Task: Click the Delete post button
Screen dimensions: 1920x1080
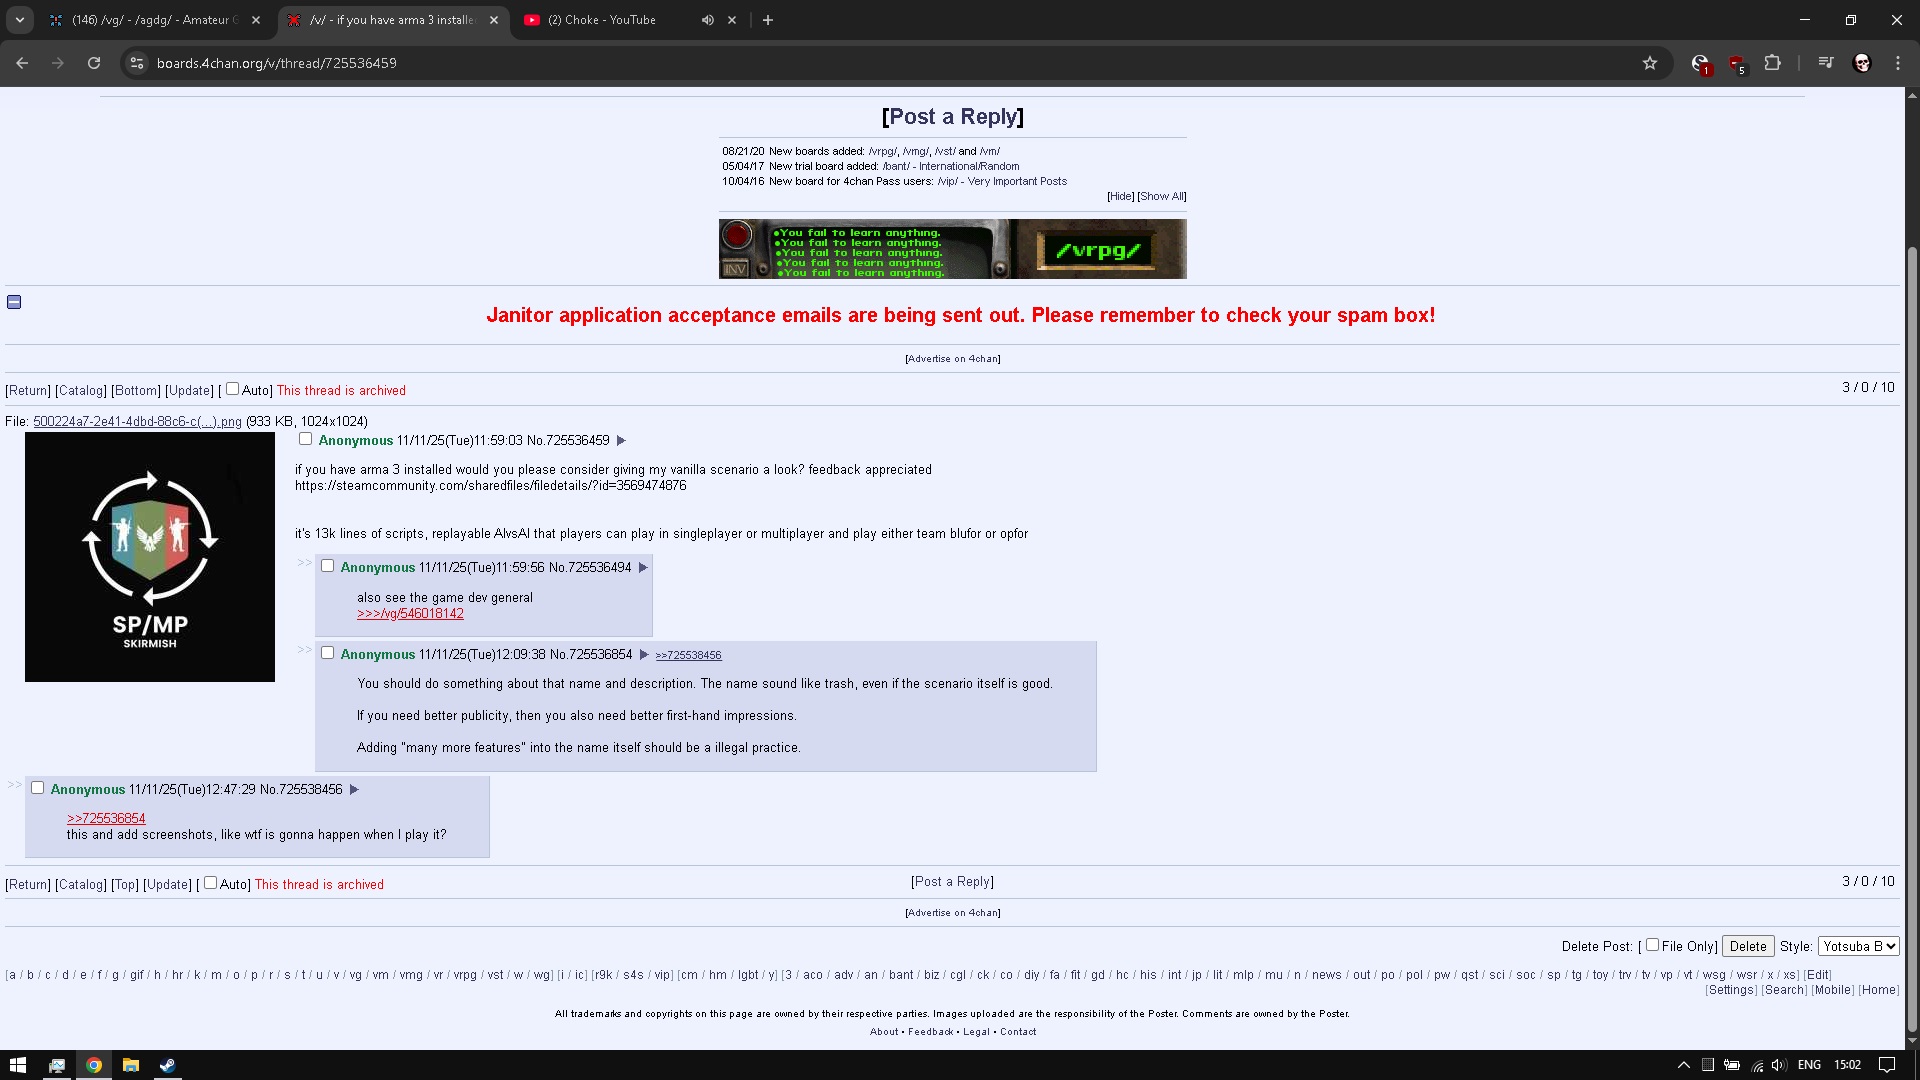Action: (x=1748, y=946)
